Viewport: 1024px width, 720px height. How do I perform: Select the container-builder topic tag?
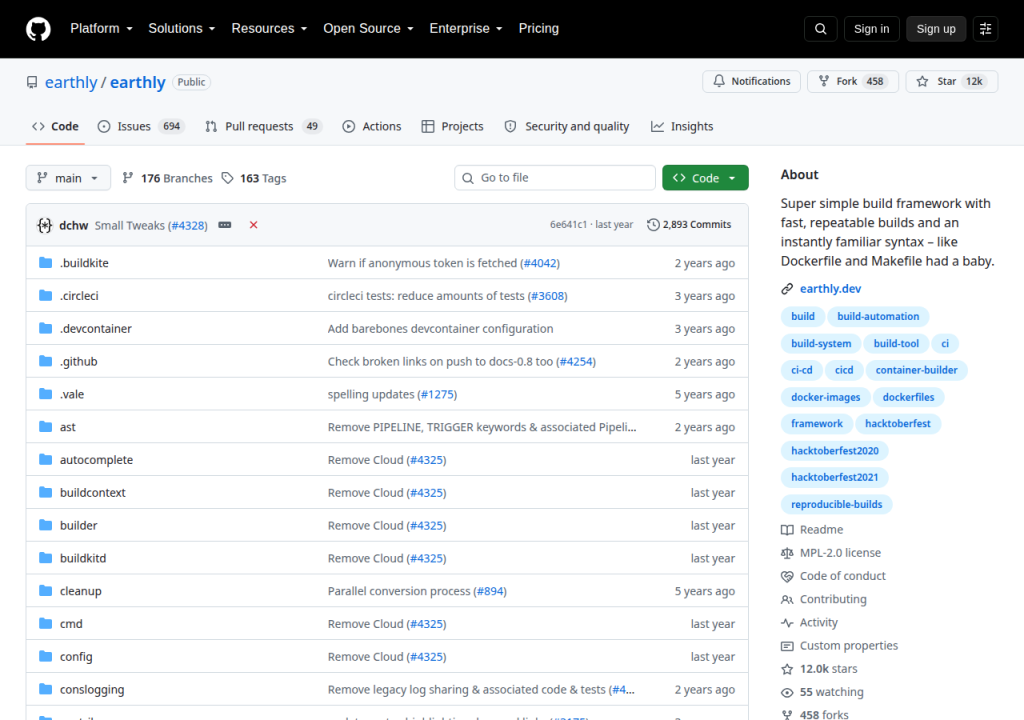[916, 370]
